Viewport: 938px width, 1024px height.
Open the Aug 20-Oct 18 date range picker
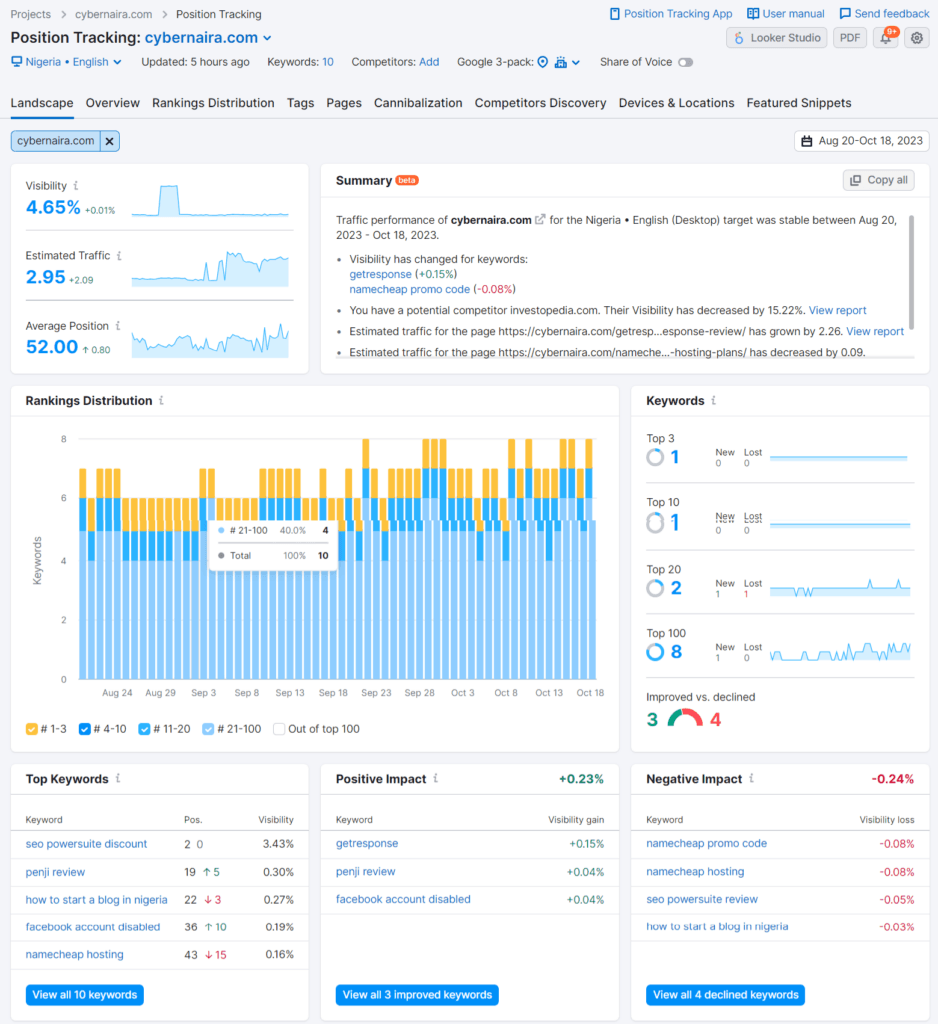click(x=861, y=141)
